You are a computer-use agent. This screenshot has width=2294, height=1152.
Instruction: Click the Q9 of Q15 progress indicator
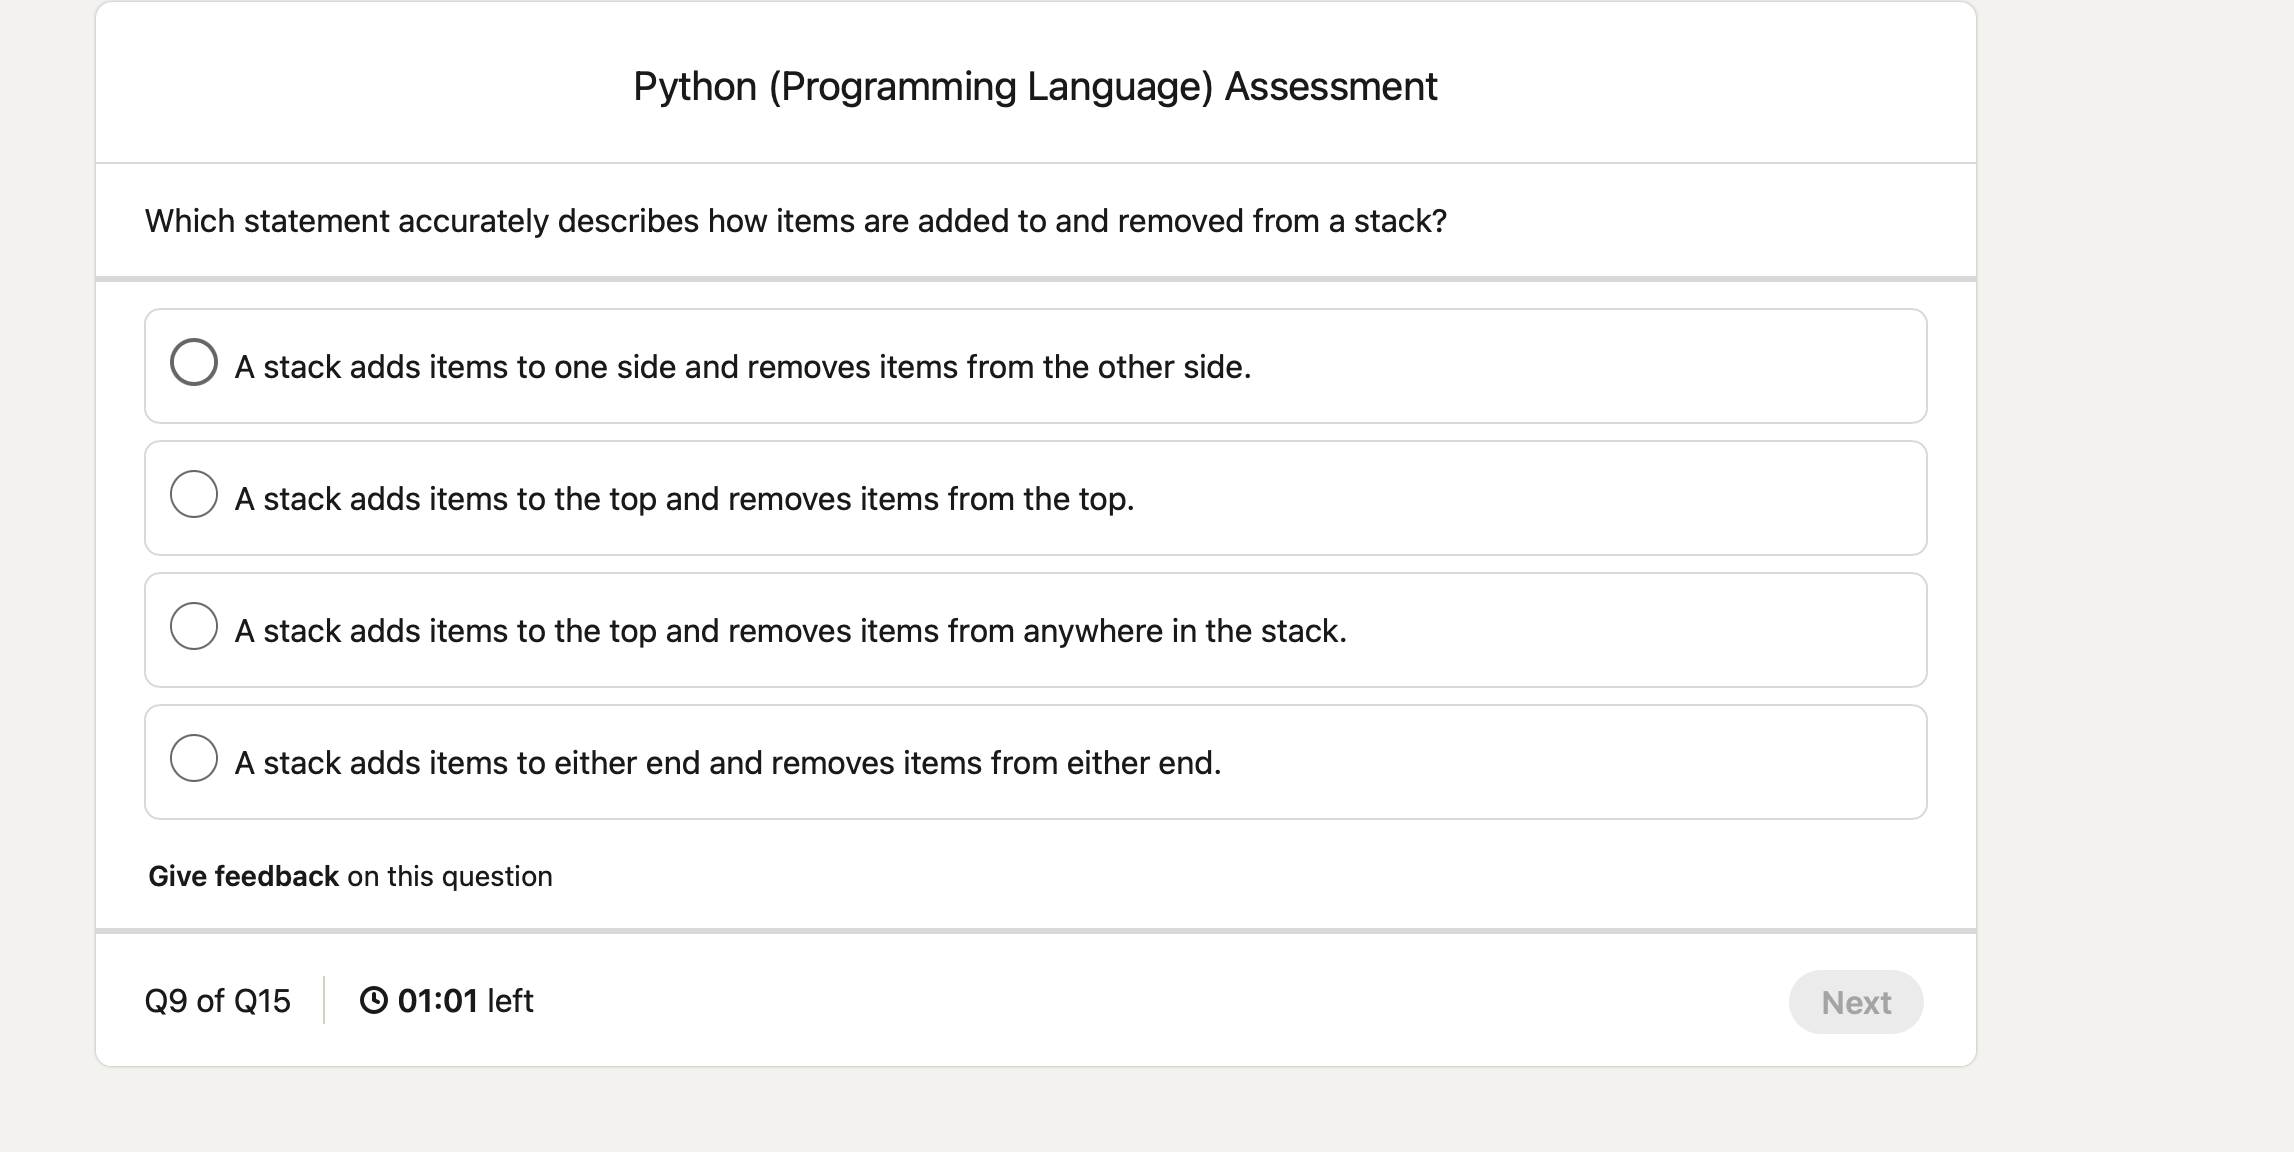pos(219,1000)
